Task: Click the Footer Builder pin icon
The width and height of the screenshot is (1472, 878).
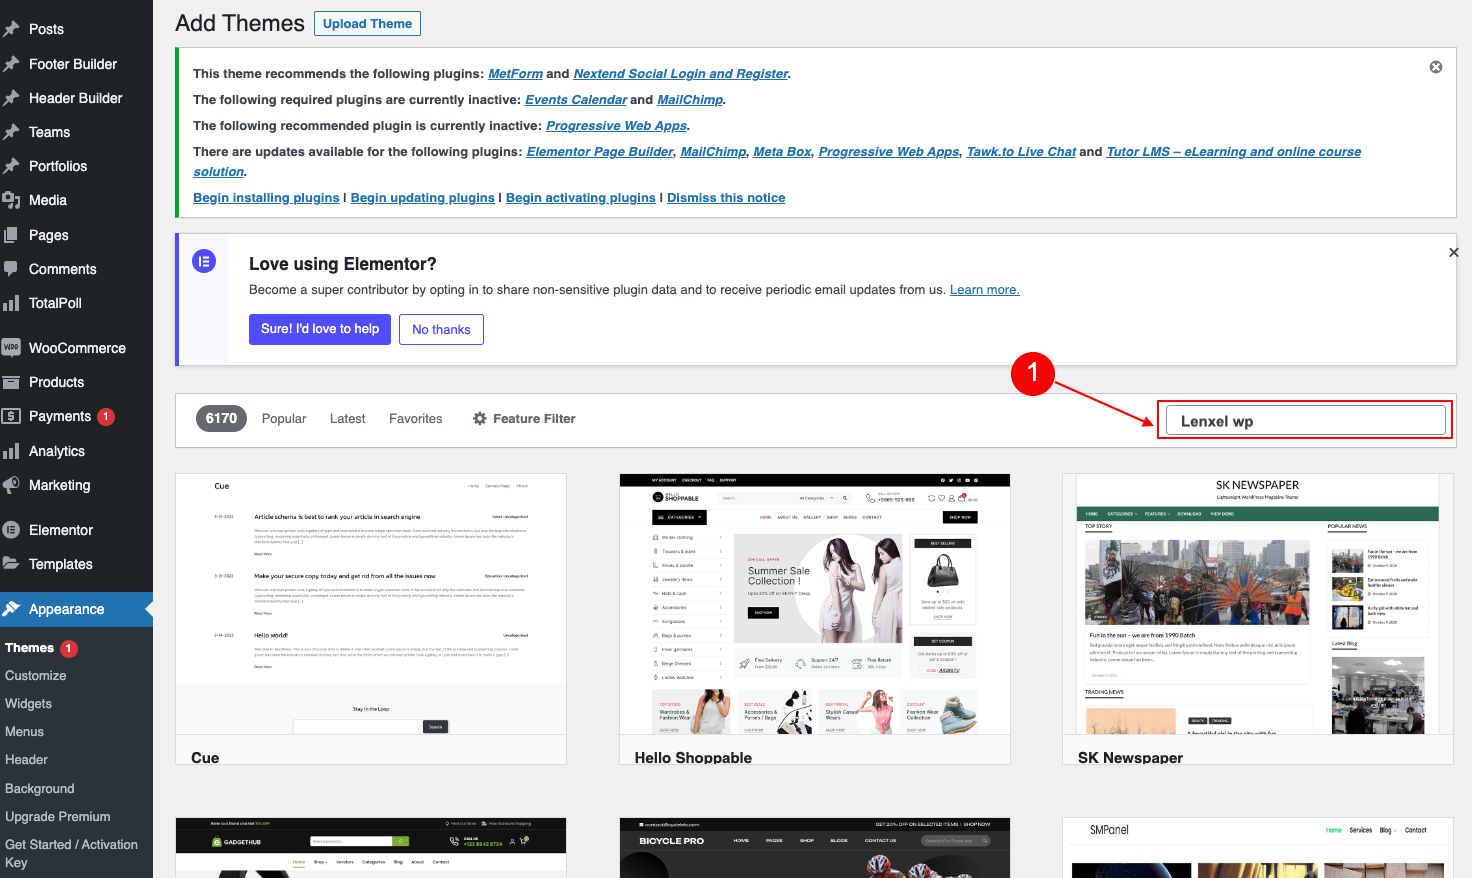Action: point(11,64)
